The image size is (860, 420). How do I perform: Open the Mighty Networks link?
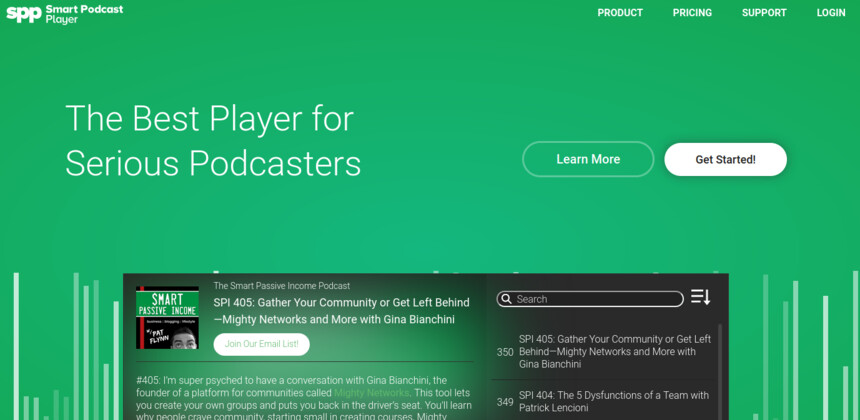pyautogui.click(x=371, y=393)
